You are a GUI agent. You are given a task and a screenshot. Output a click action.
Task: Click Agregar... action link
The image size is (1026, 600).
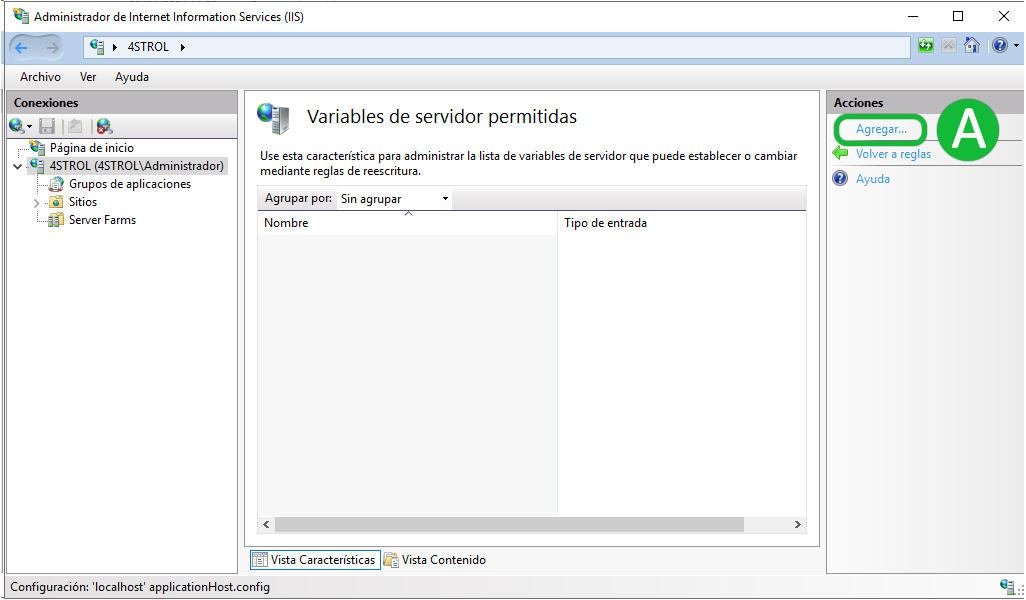[x=881, y=129]
